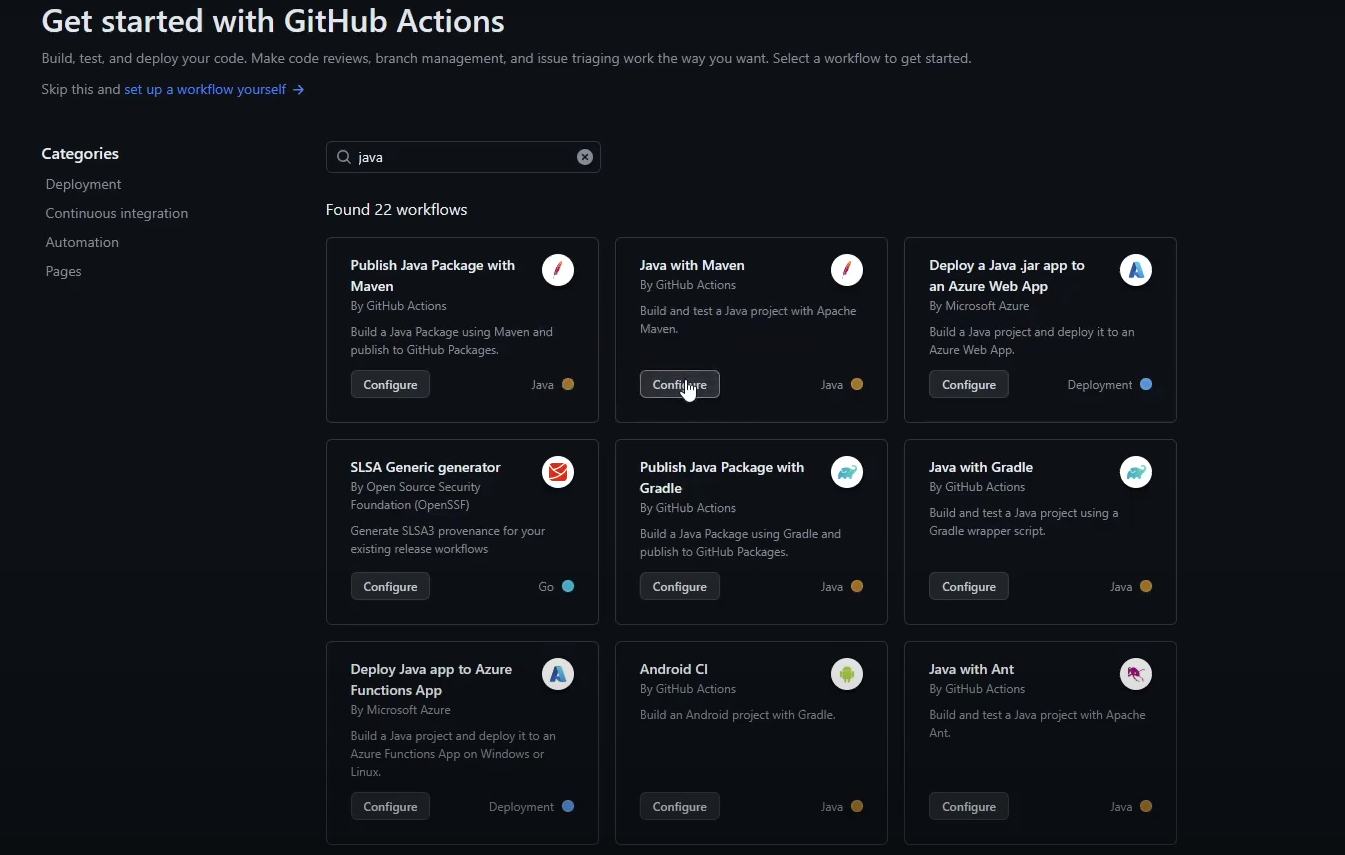Click the Java language dot on Java with Maven card
Viewport: 1345px width, 855px height.
[x=857, y=384]
